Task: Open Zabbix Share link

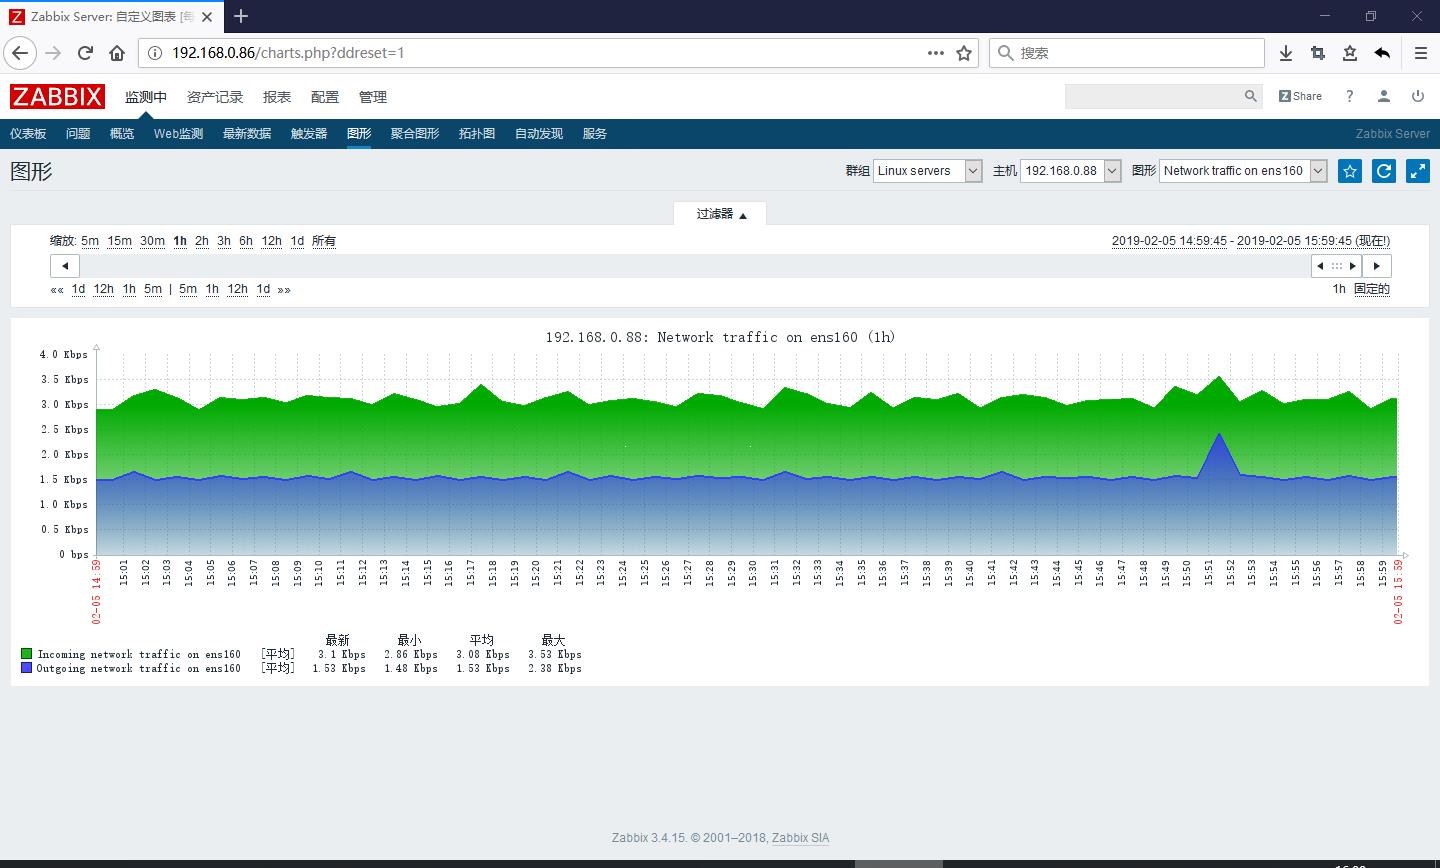Action: pos(1300,96)
